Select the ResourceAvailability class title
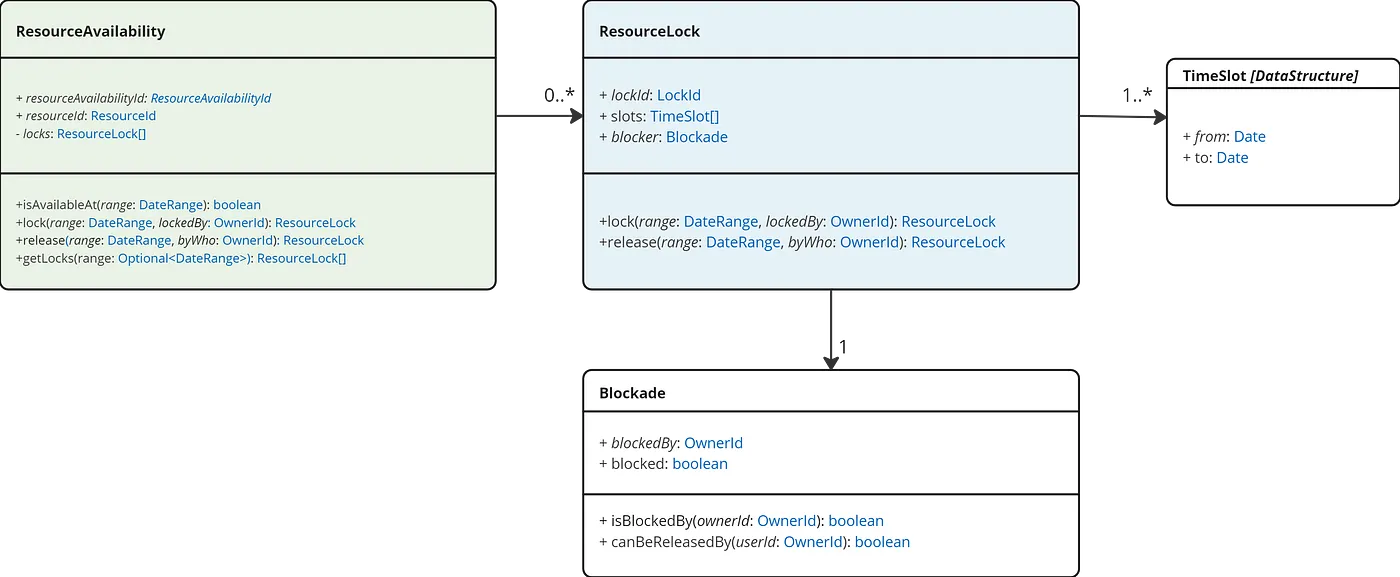The height and width of the screenshot is (577, 1400). (x=91, y=31)
